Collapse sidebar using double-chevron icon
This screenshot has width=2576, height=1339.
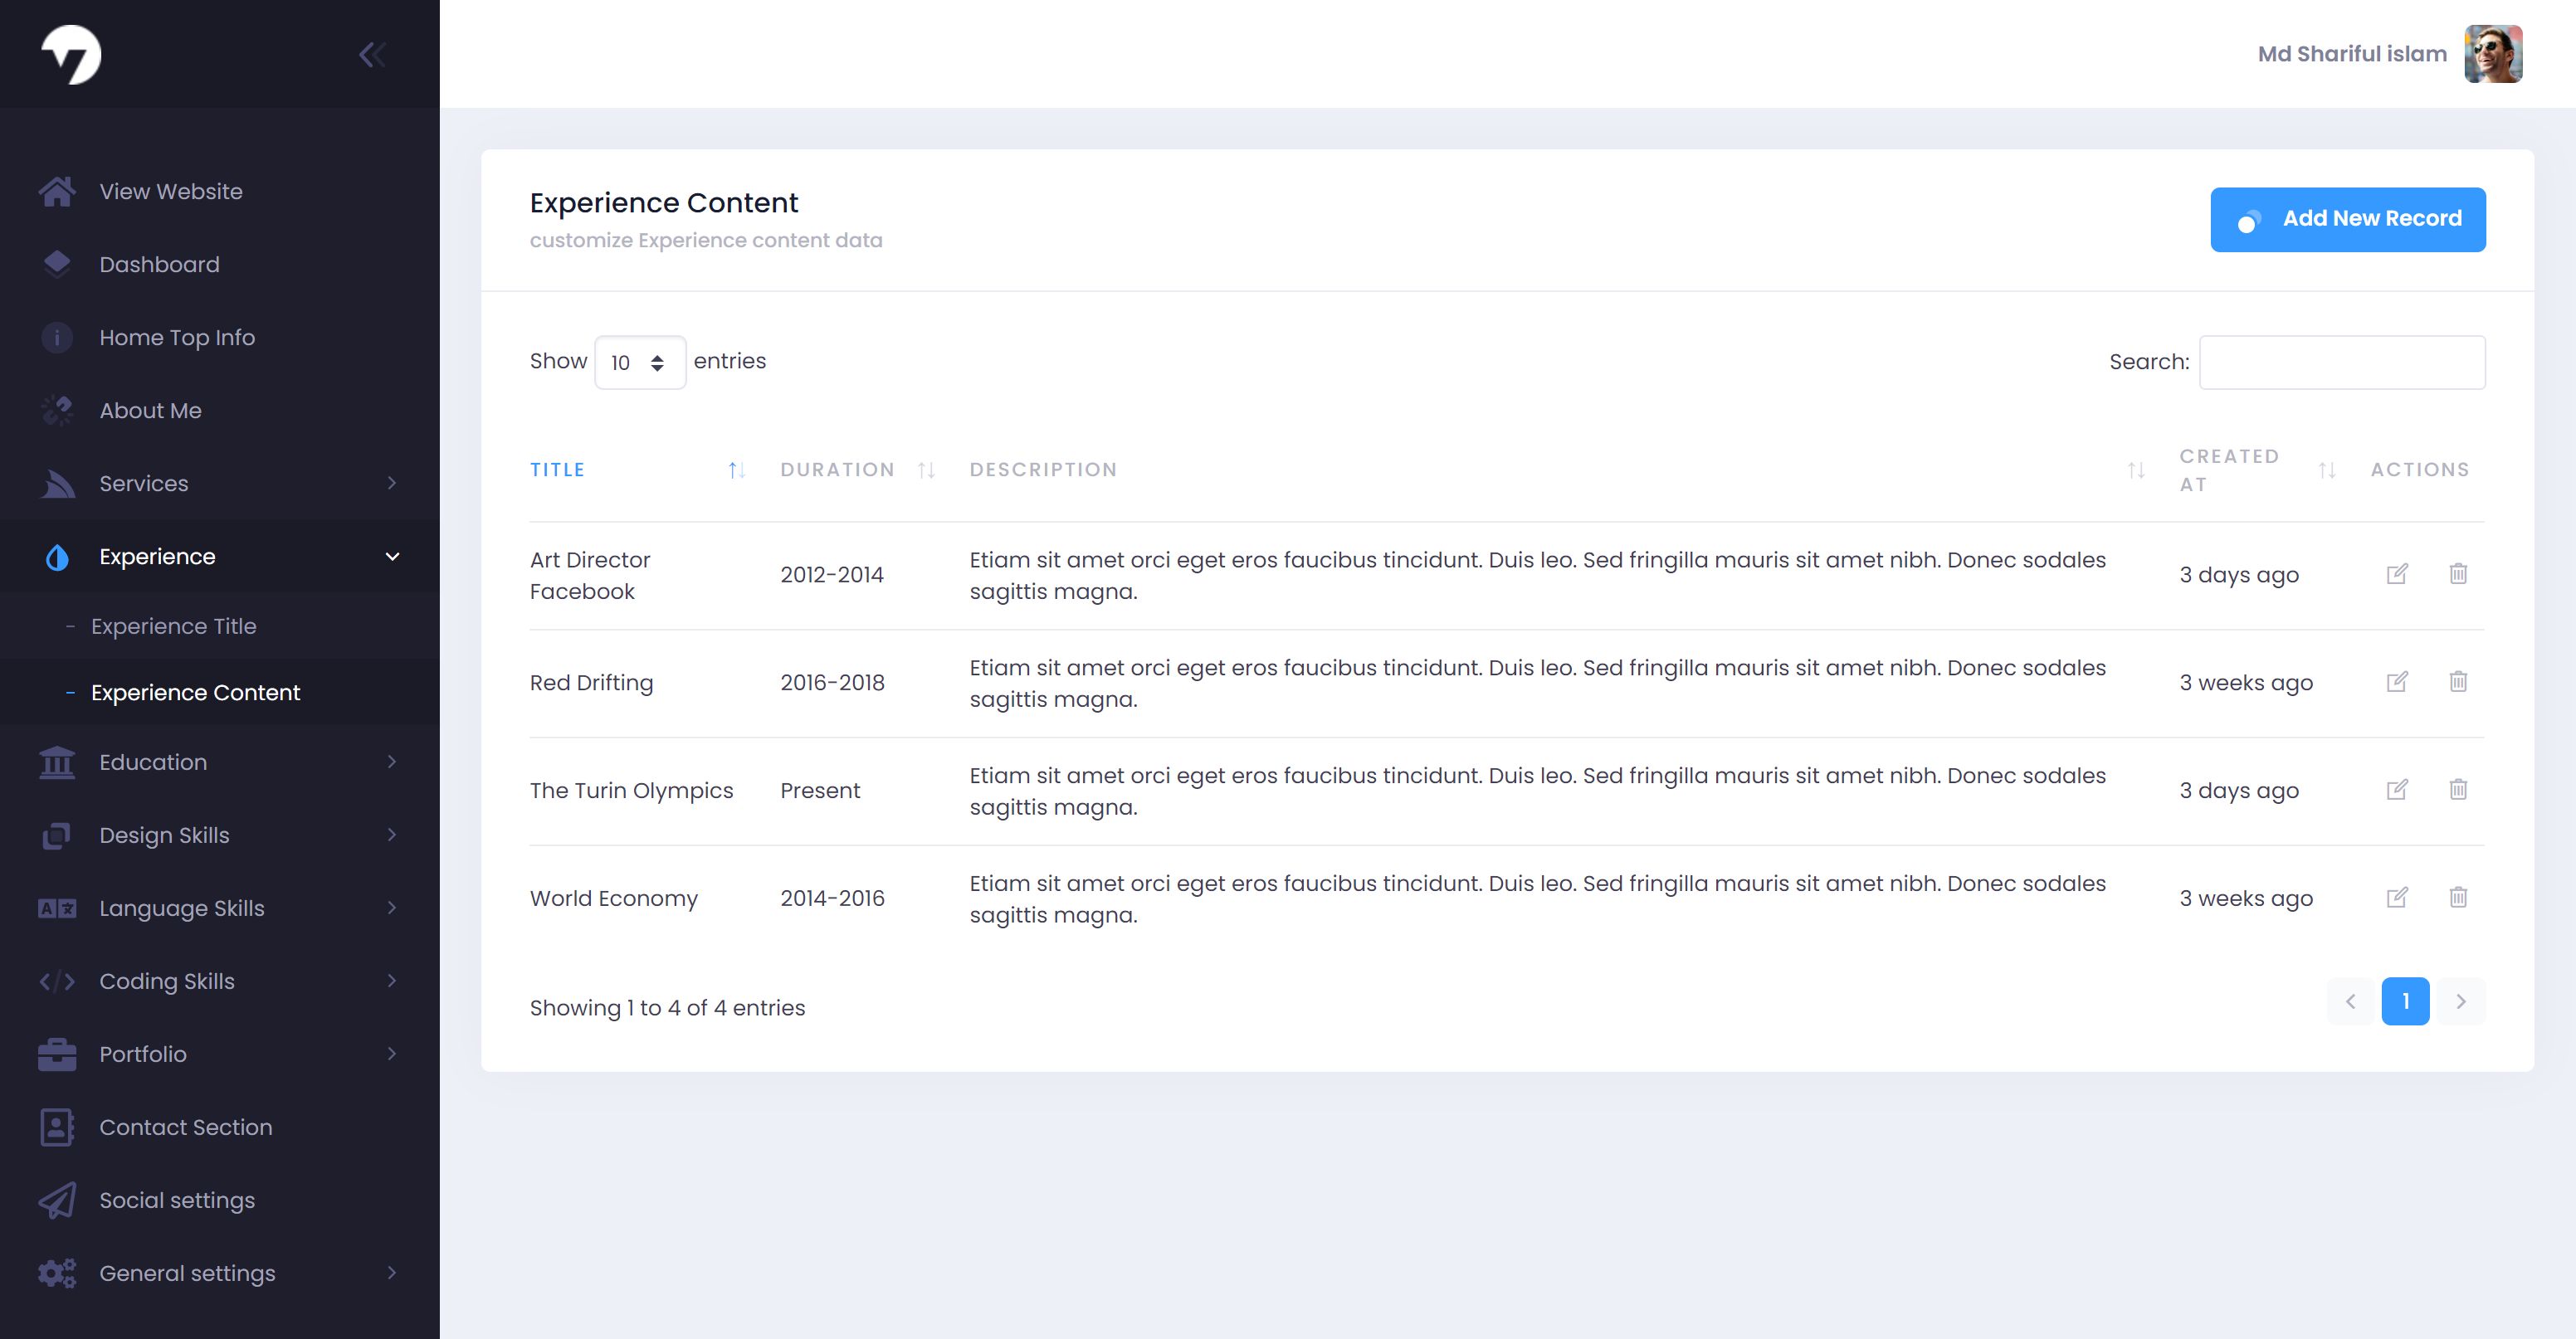coord(372,55)
